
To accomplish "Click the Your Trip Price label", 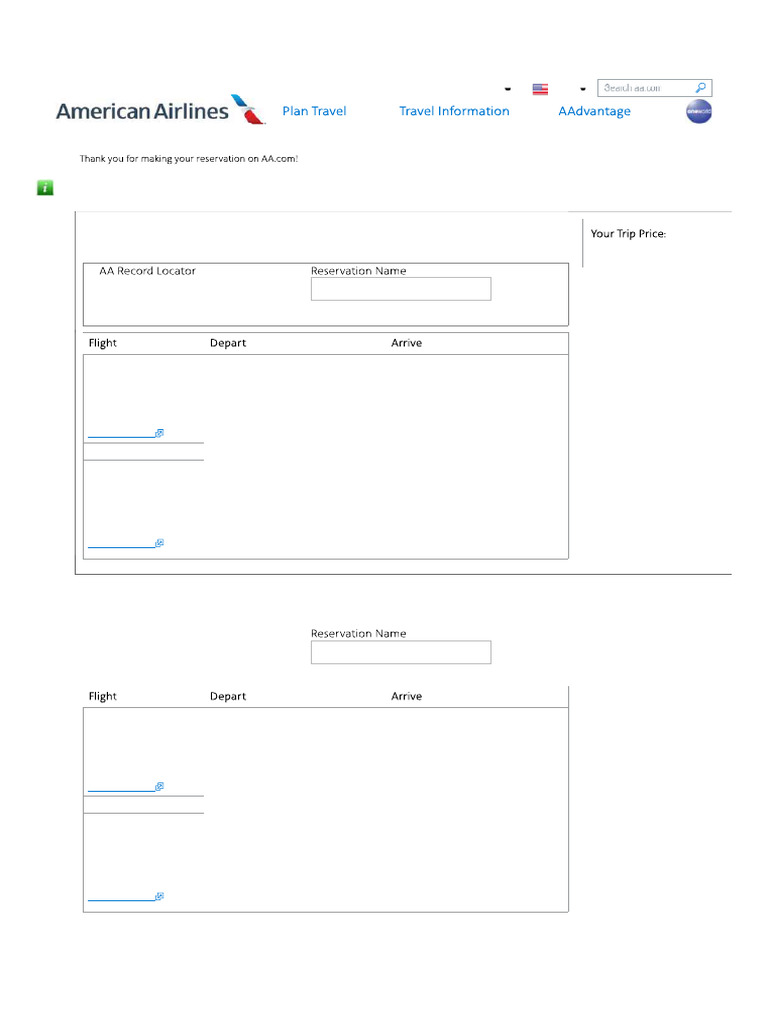I will pyautogui.click(x=628, y=234).
